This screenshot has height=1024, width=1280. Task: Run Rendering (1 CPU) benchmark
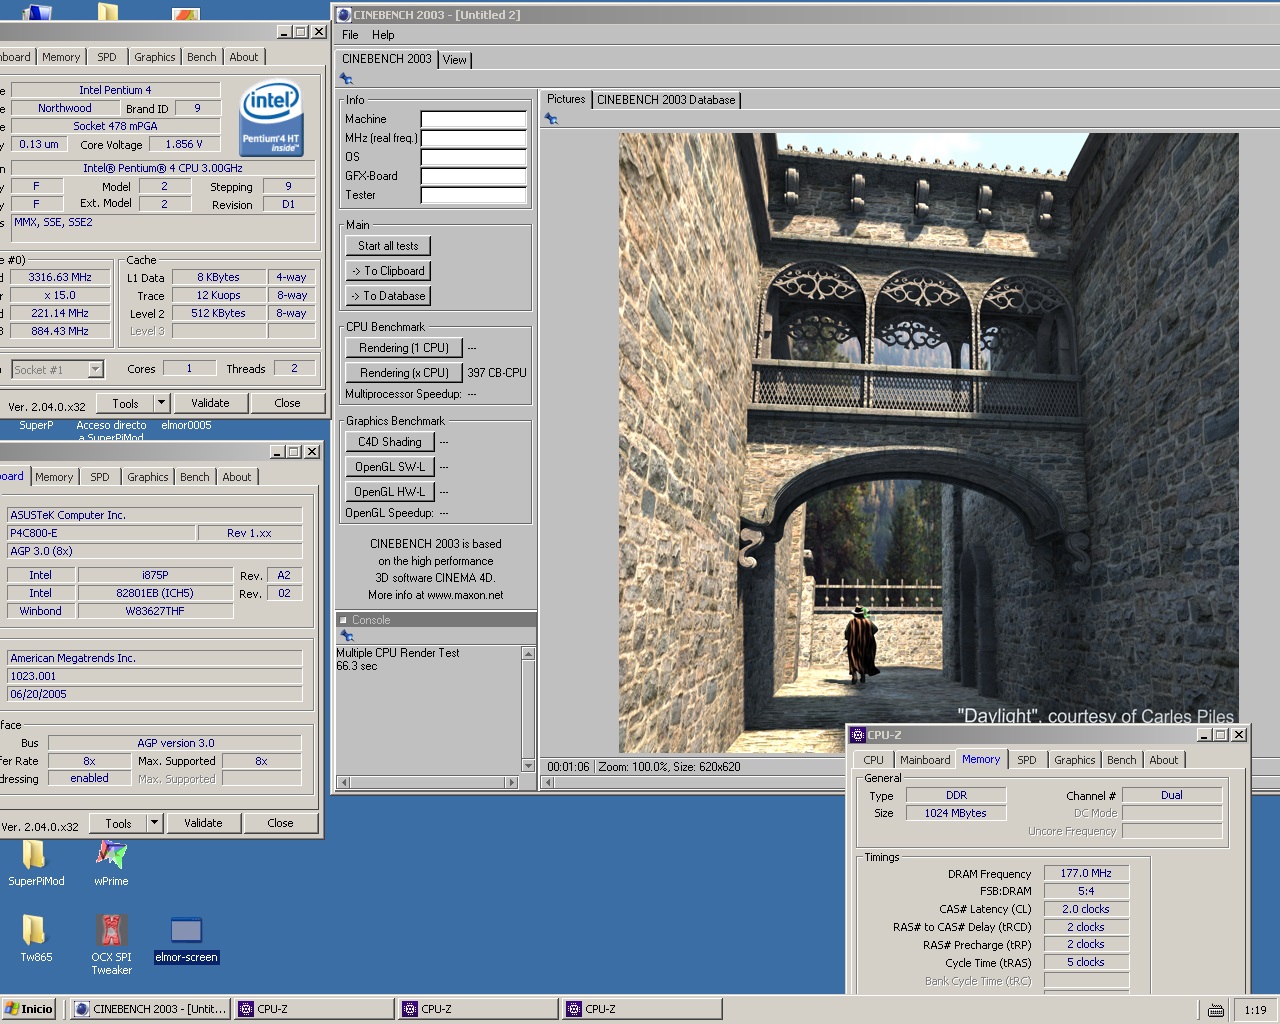pyautogui.click(x=404, y=348)
